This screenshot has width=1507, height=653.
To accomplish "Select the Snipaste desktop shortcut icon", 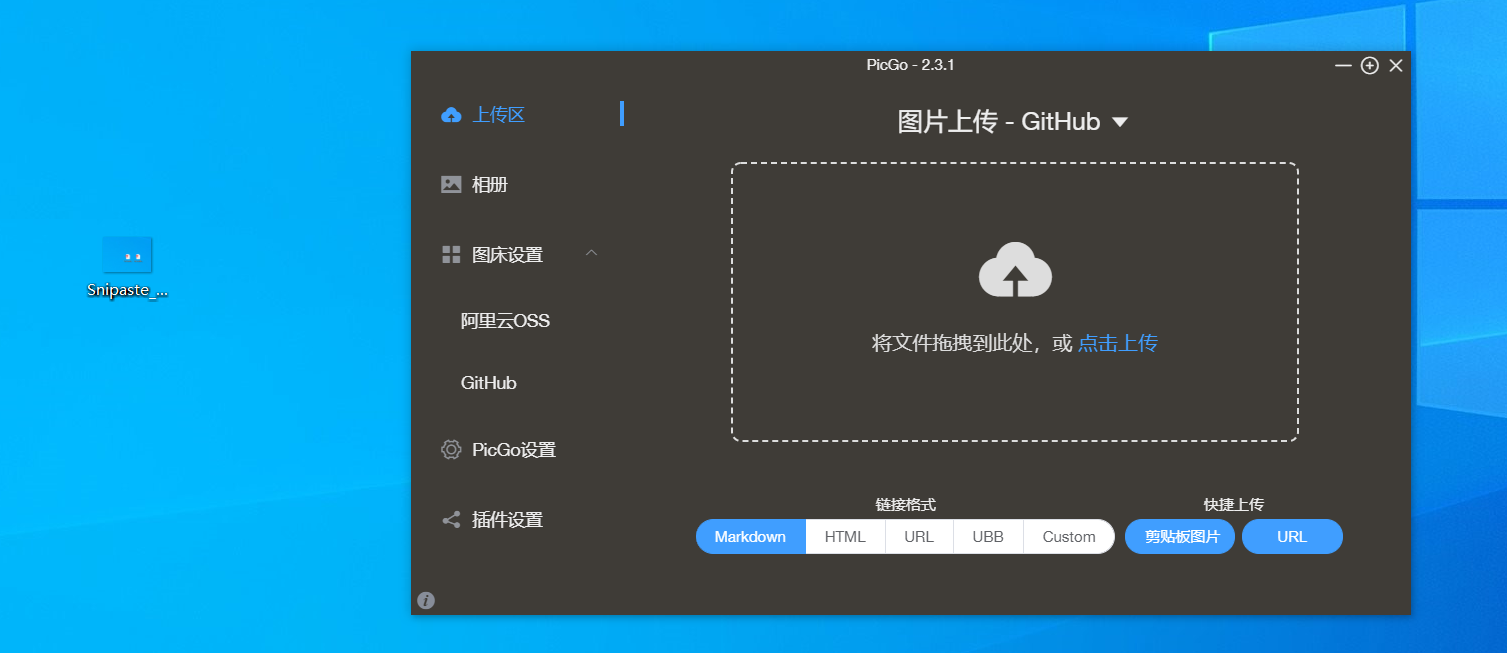I will 127,255.
